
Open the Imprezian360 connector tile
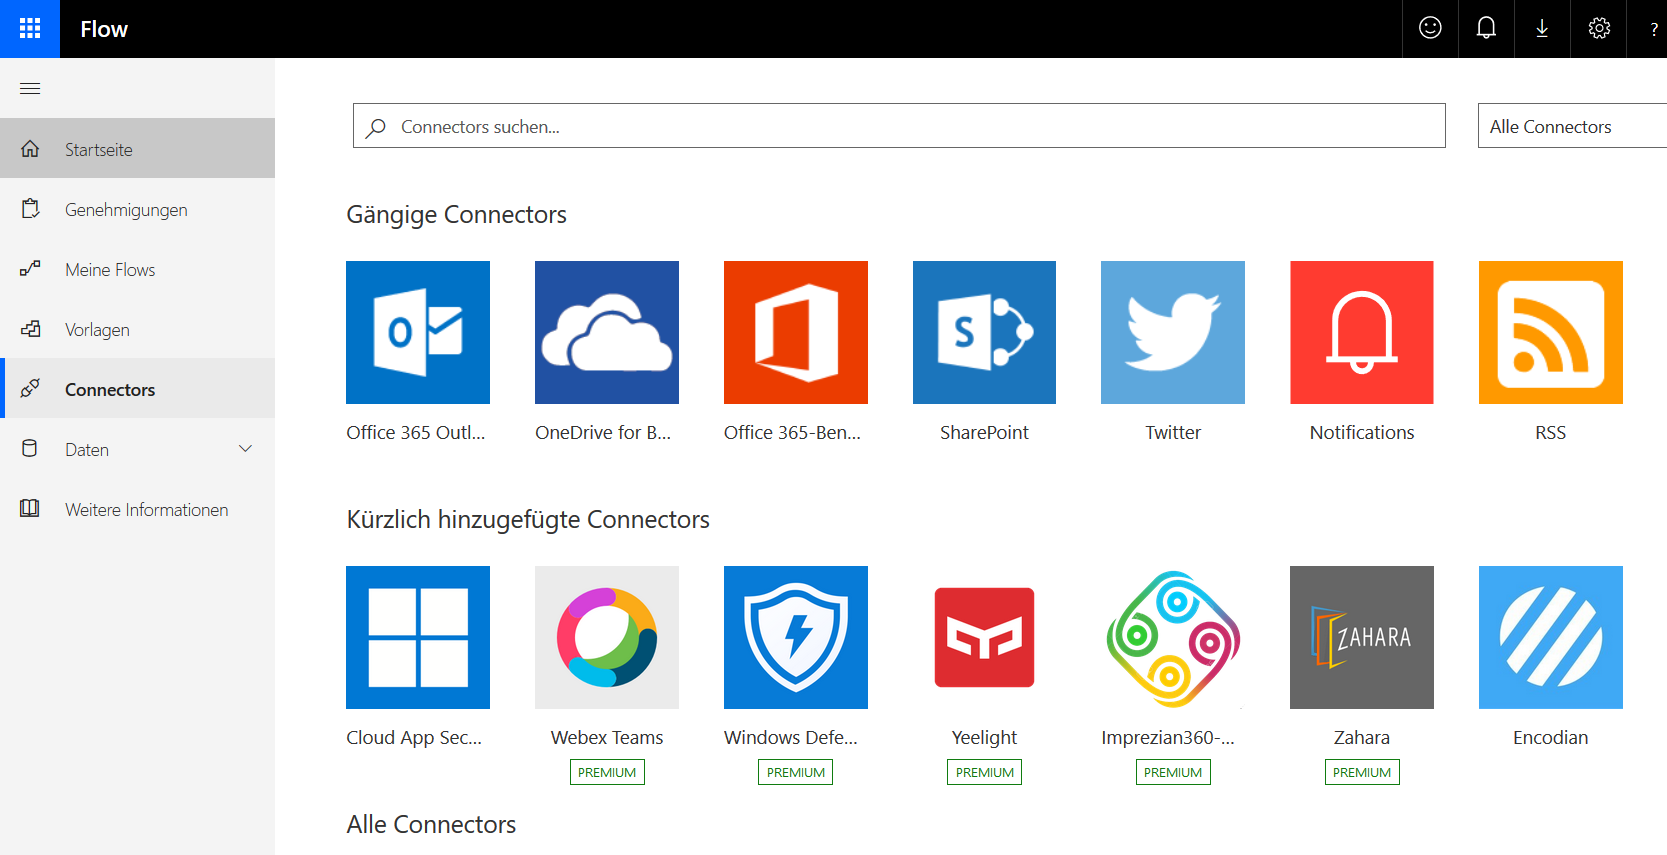tap(1173, 637)
